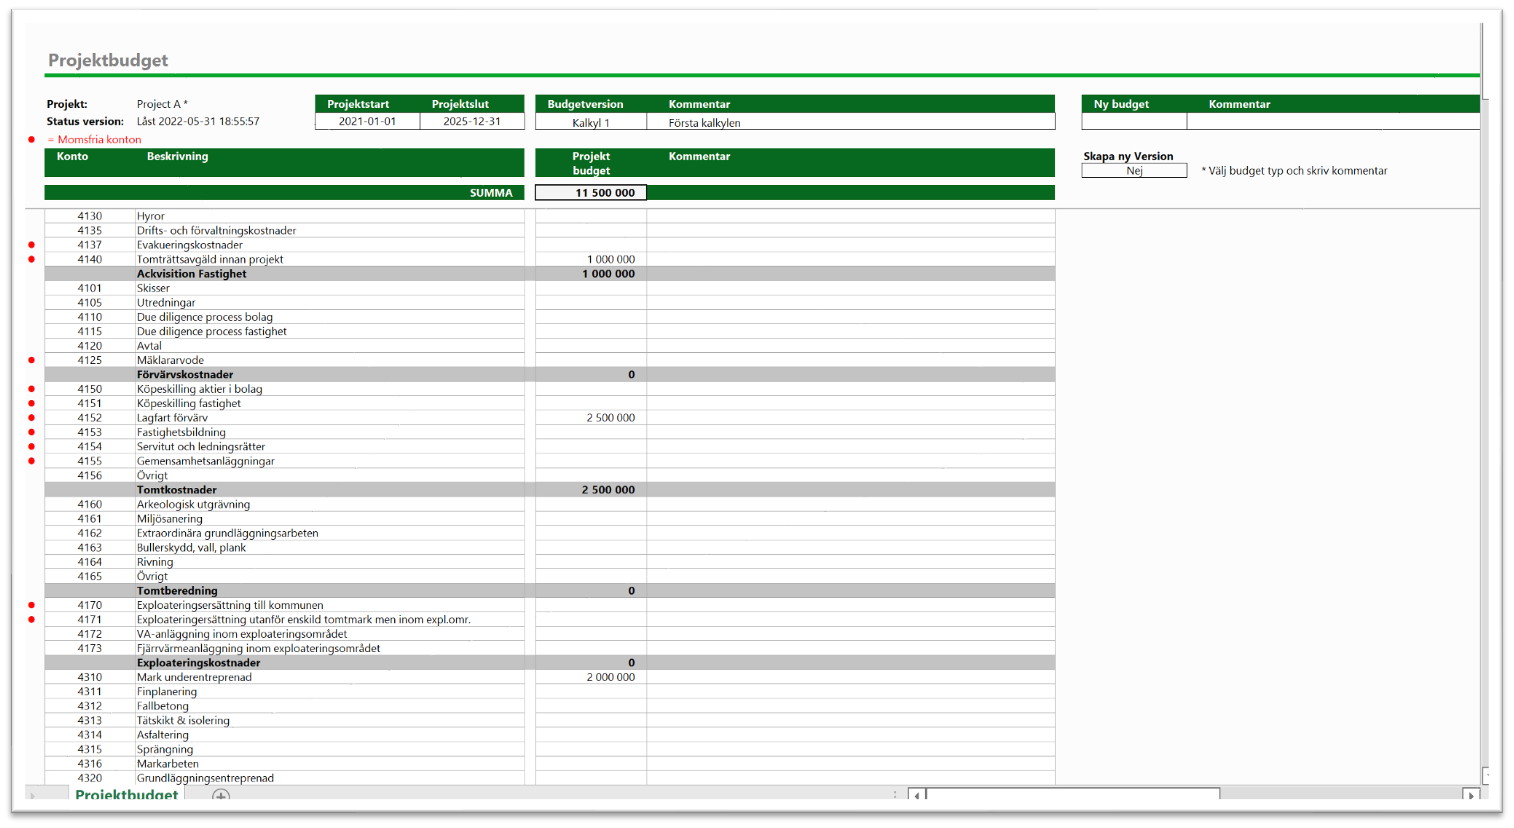
Task: Select the 'Fallbetong' cell
Action: pos(330,706)
